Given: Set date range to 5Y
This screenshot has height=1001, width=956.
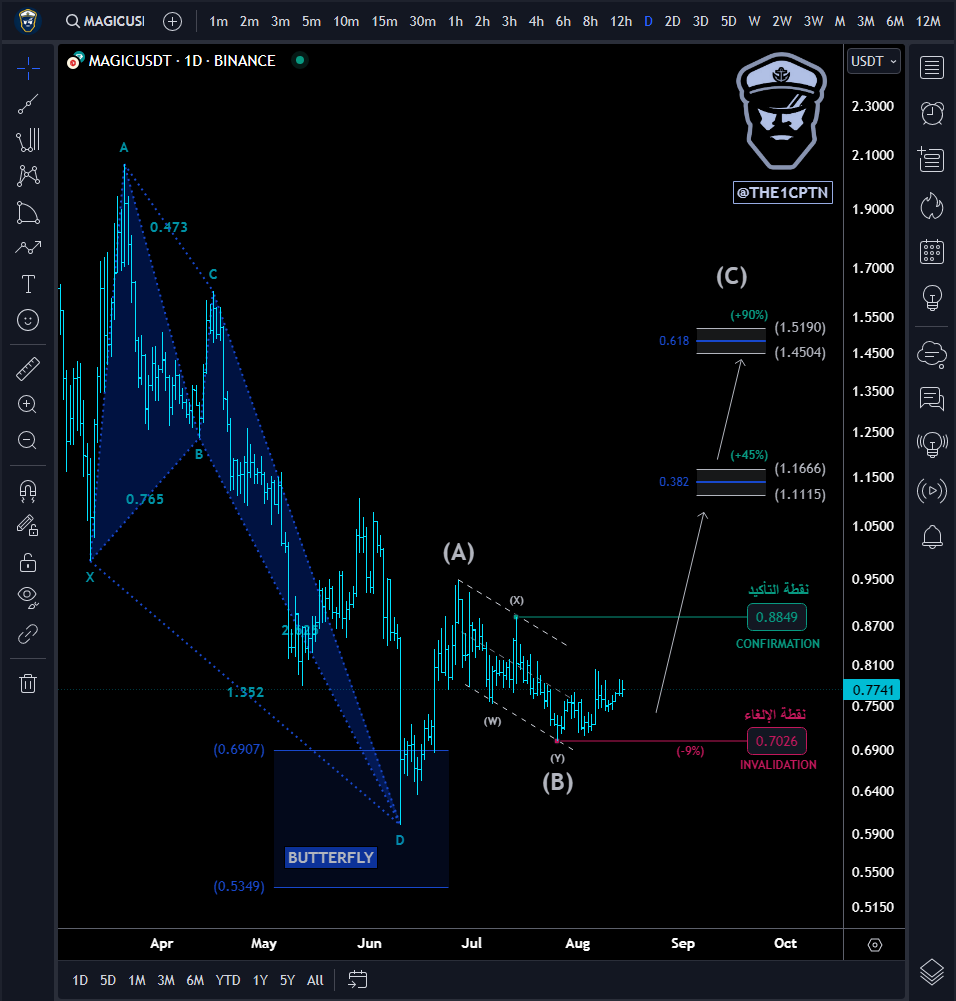Looking at the screenshot, I should 287,980.
